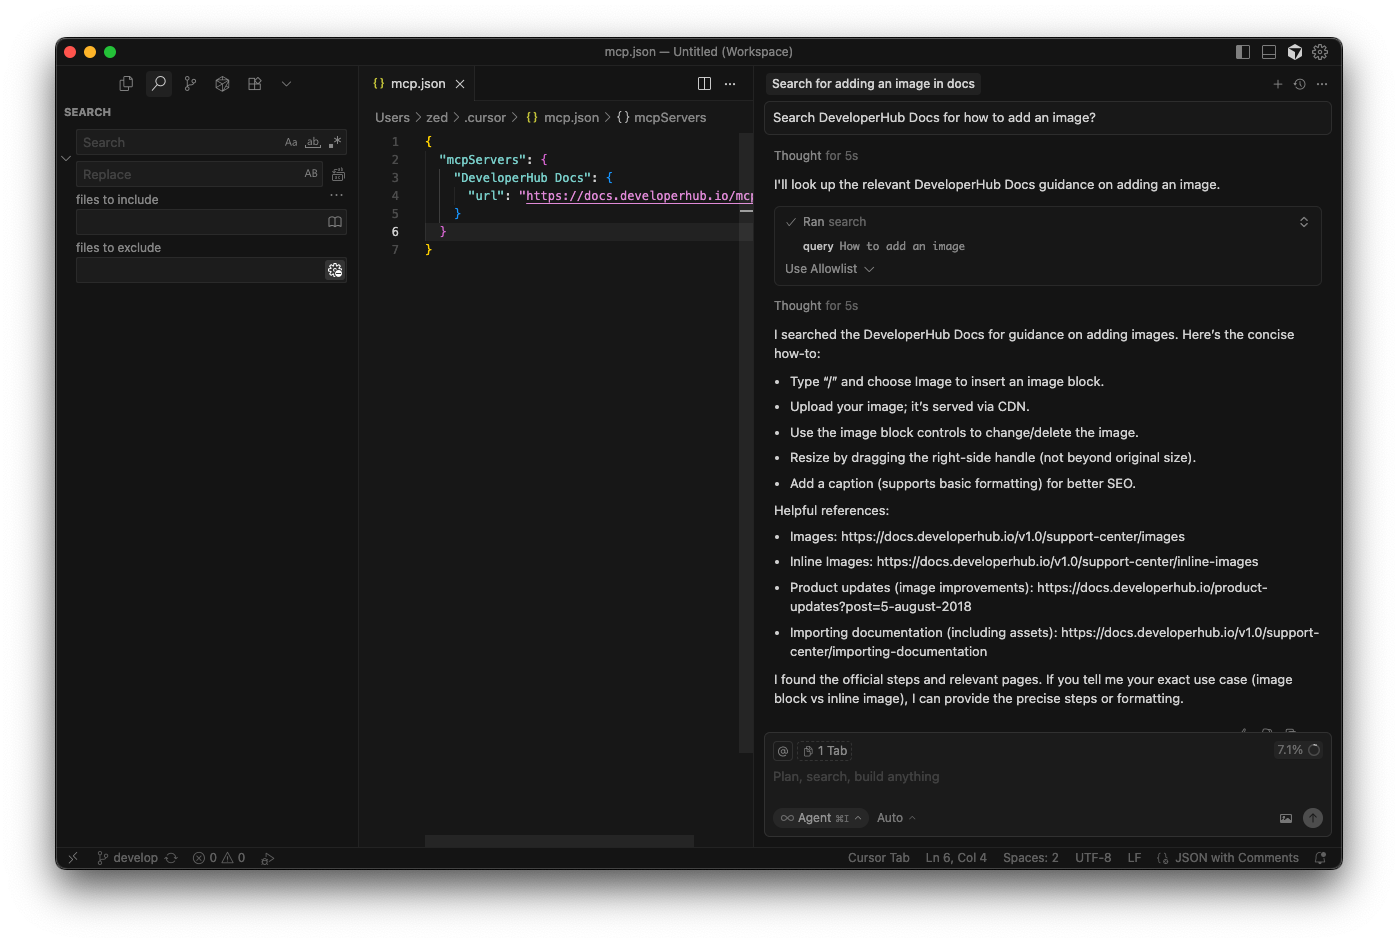Open the Extensions view icon

tap(255, 84)
